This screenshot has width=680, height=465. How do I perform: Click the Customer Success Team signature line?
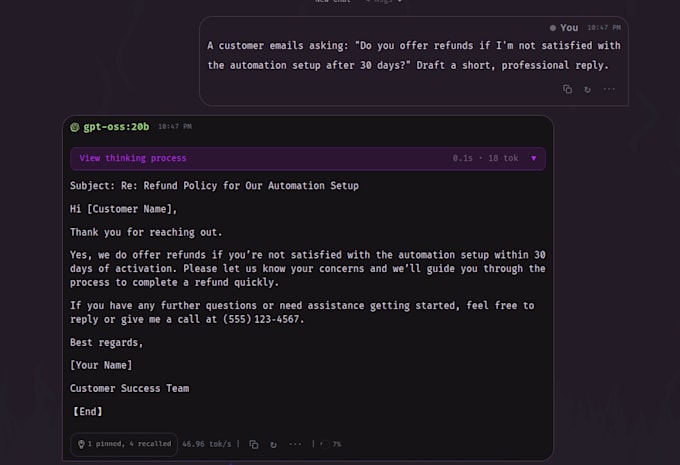129,389
